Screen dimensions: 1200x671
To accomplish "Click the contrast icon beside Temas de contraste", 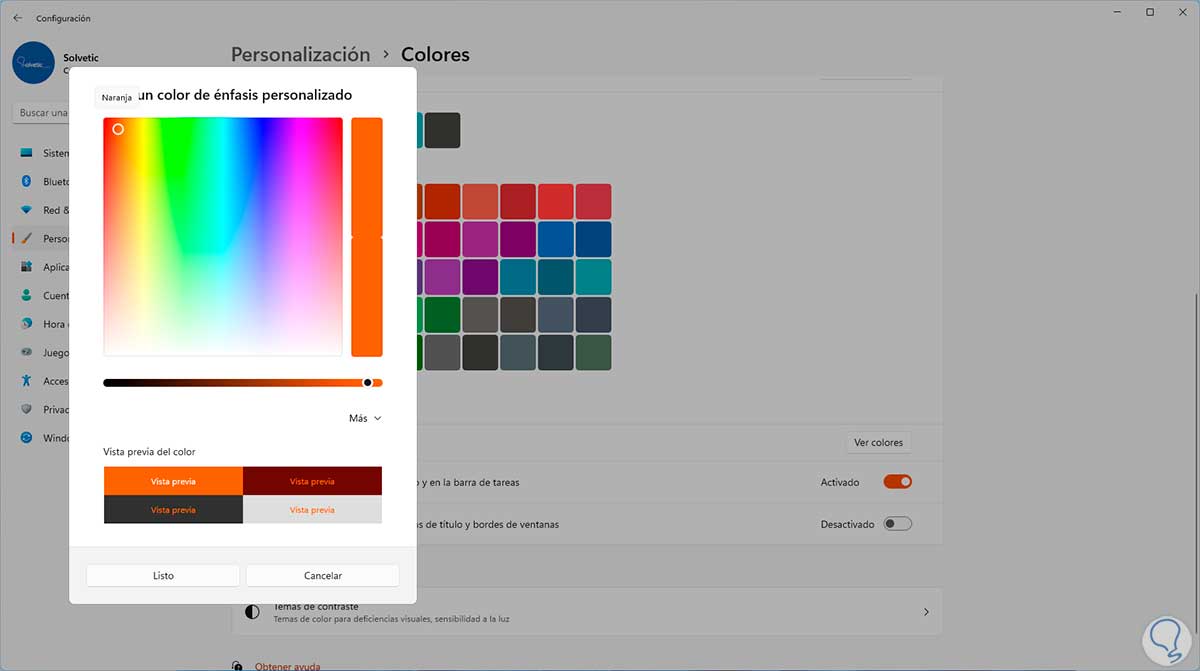I will tap(252, 611).
